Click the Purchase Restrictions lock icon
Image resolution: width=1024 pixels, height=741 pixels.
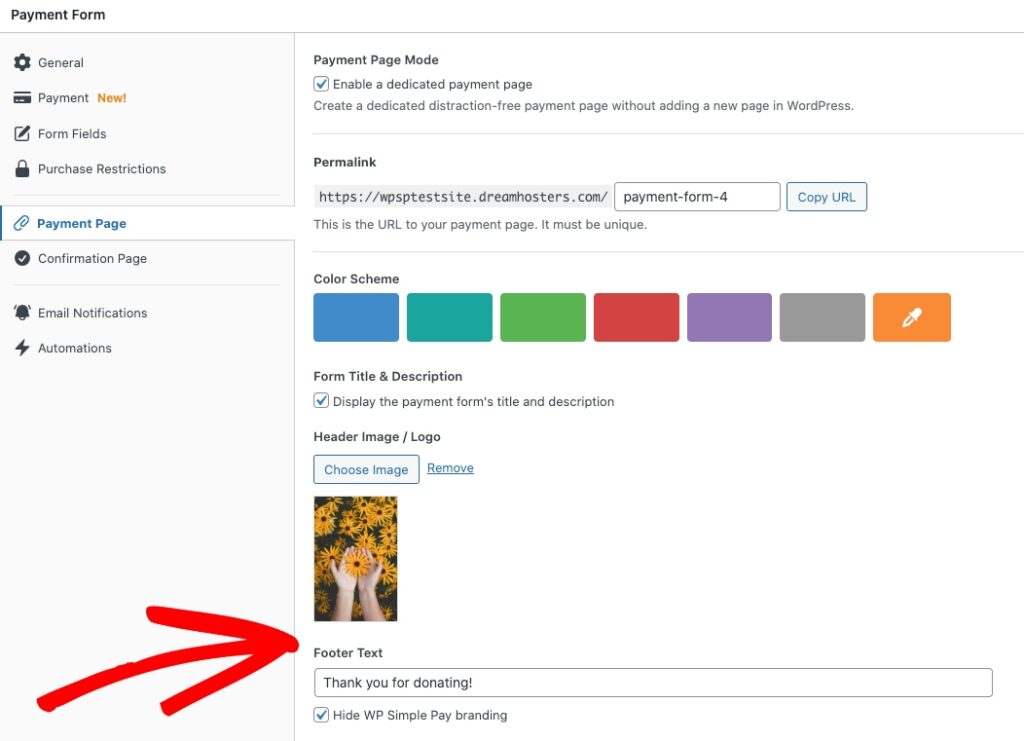(22, 169)
